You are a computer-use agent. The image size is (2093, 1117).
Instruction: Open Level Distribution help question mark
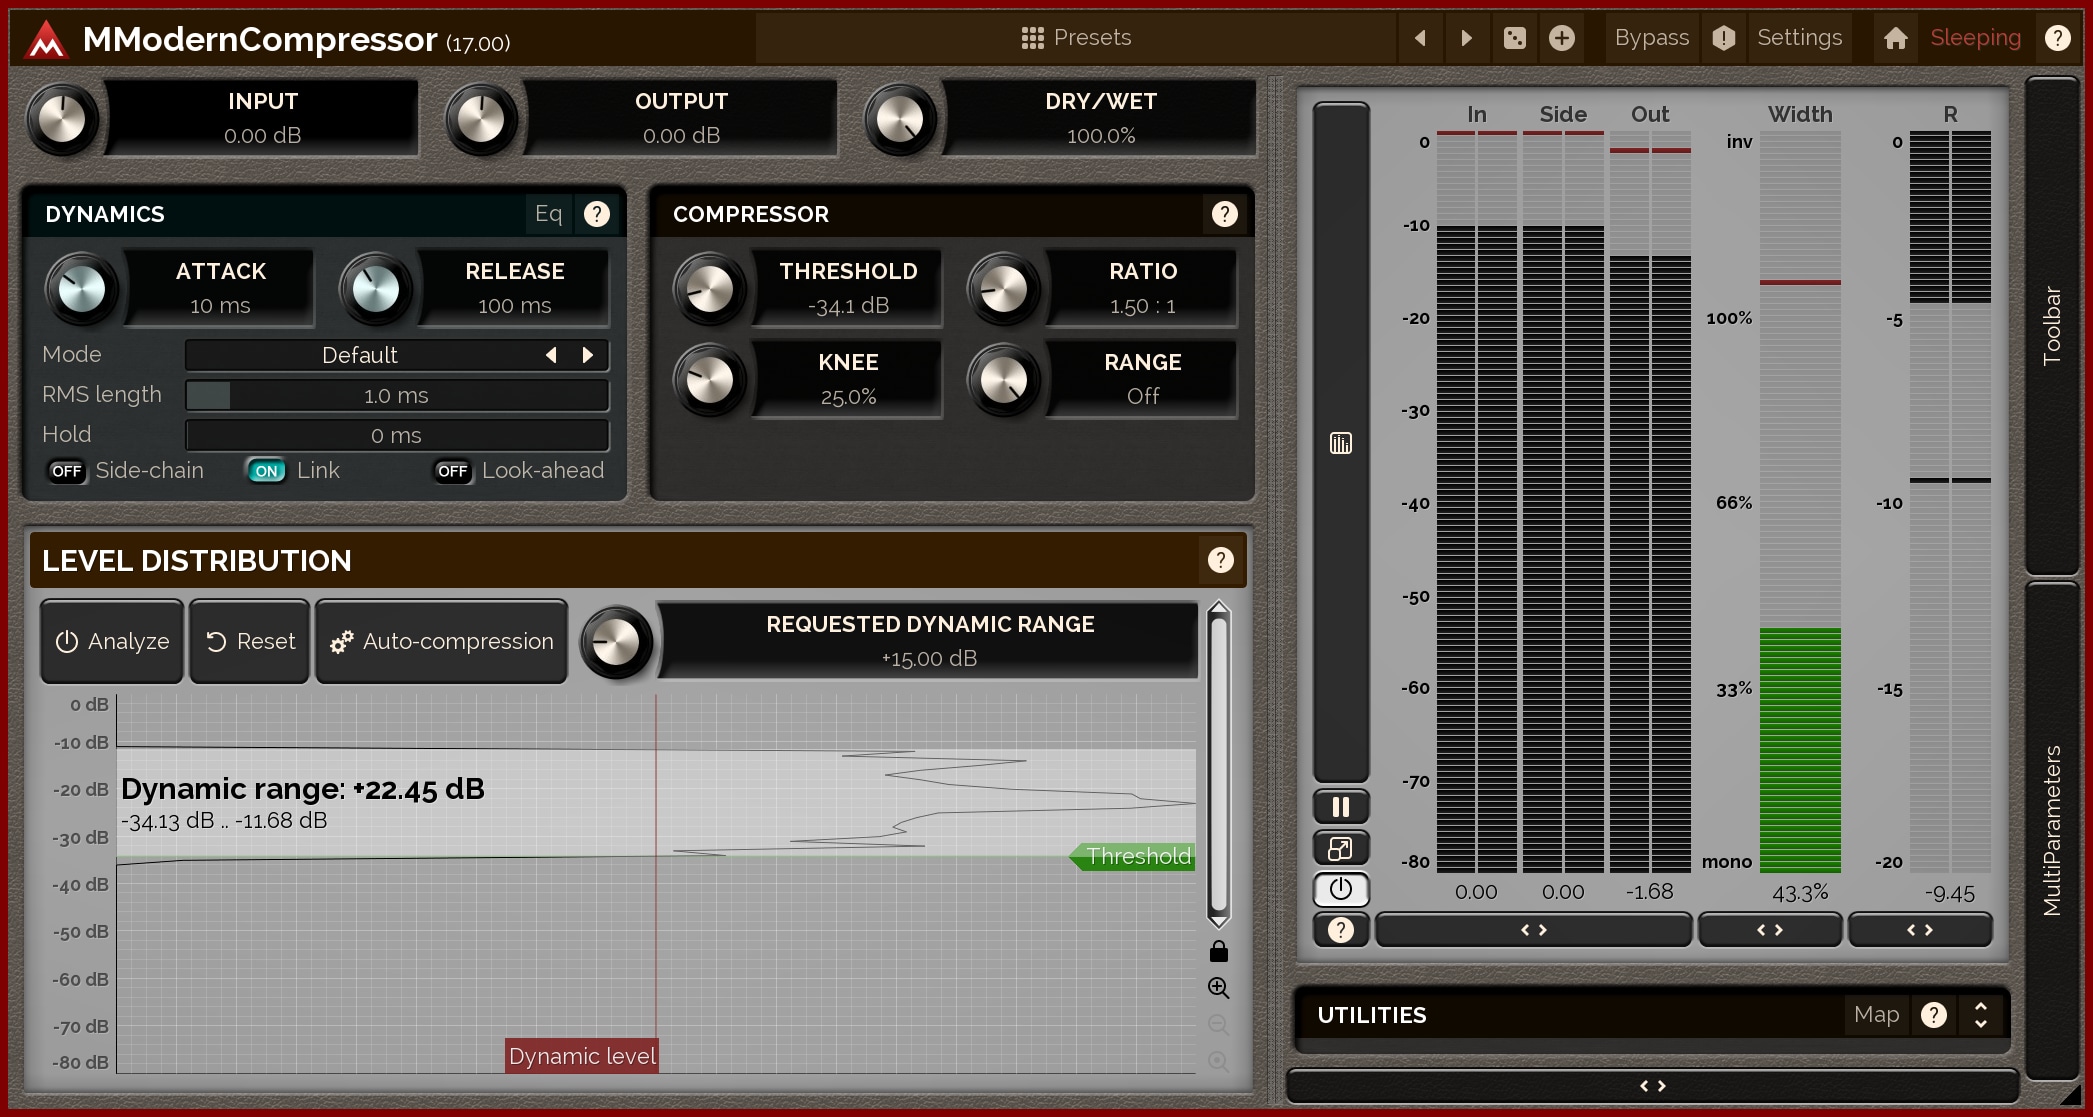pos(1220,560)
